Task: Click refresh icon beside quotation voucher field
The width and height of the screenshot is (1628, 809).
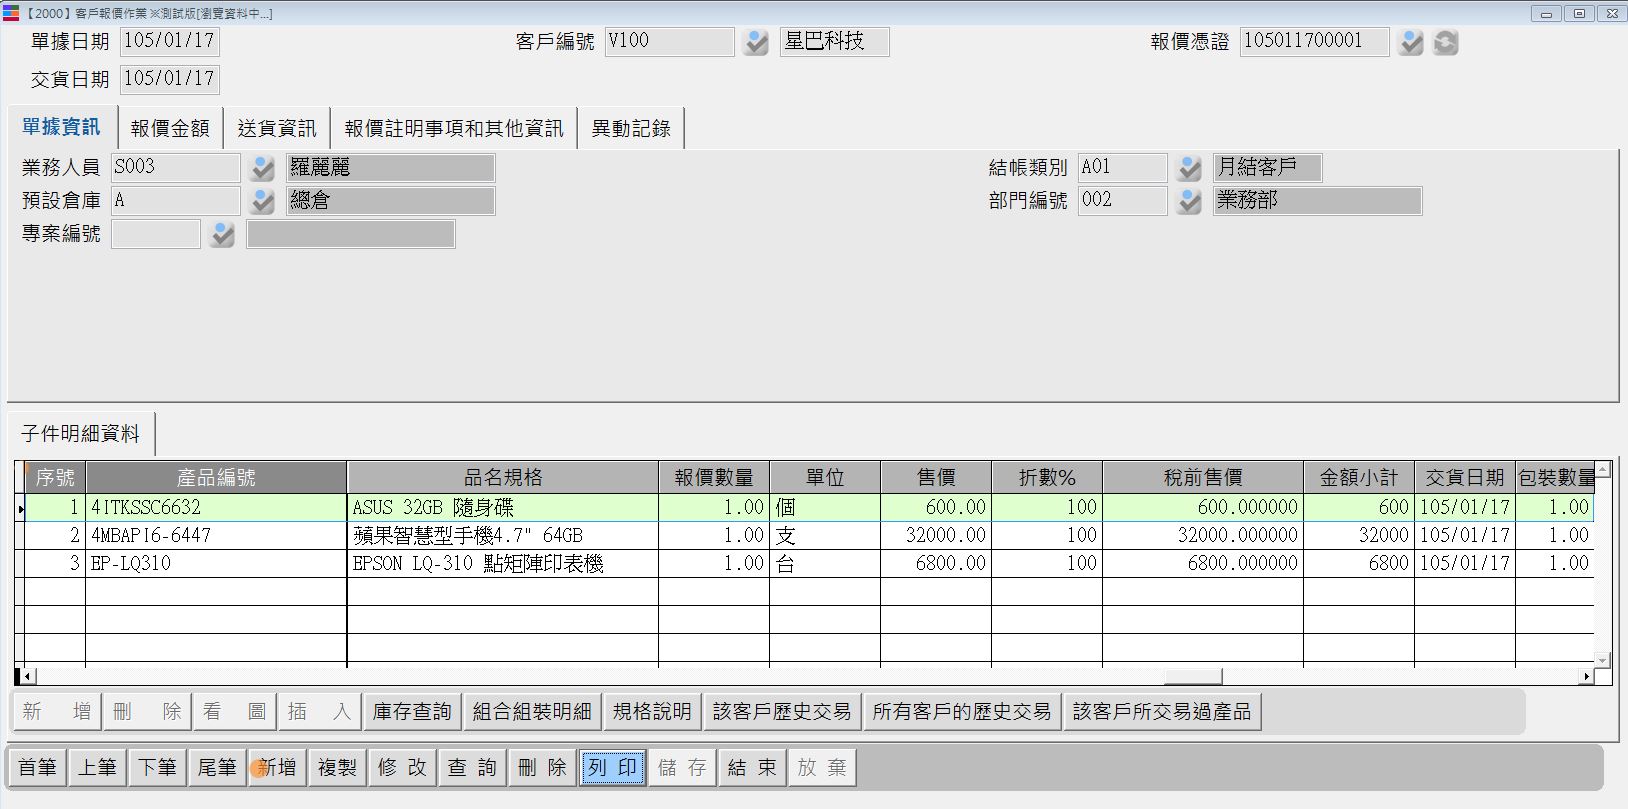Action: point(1445,42)
